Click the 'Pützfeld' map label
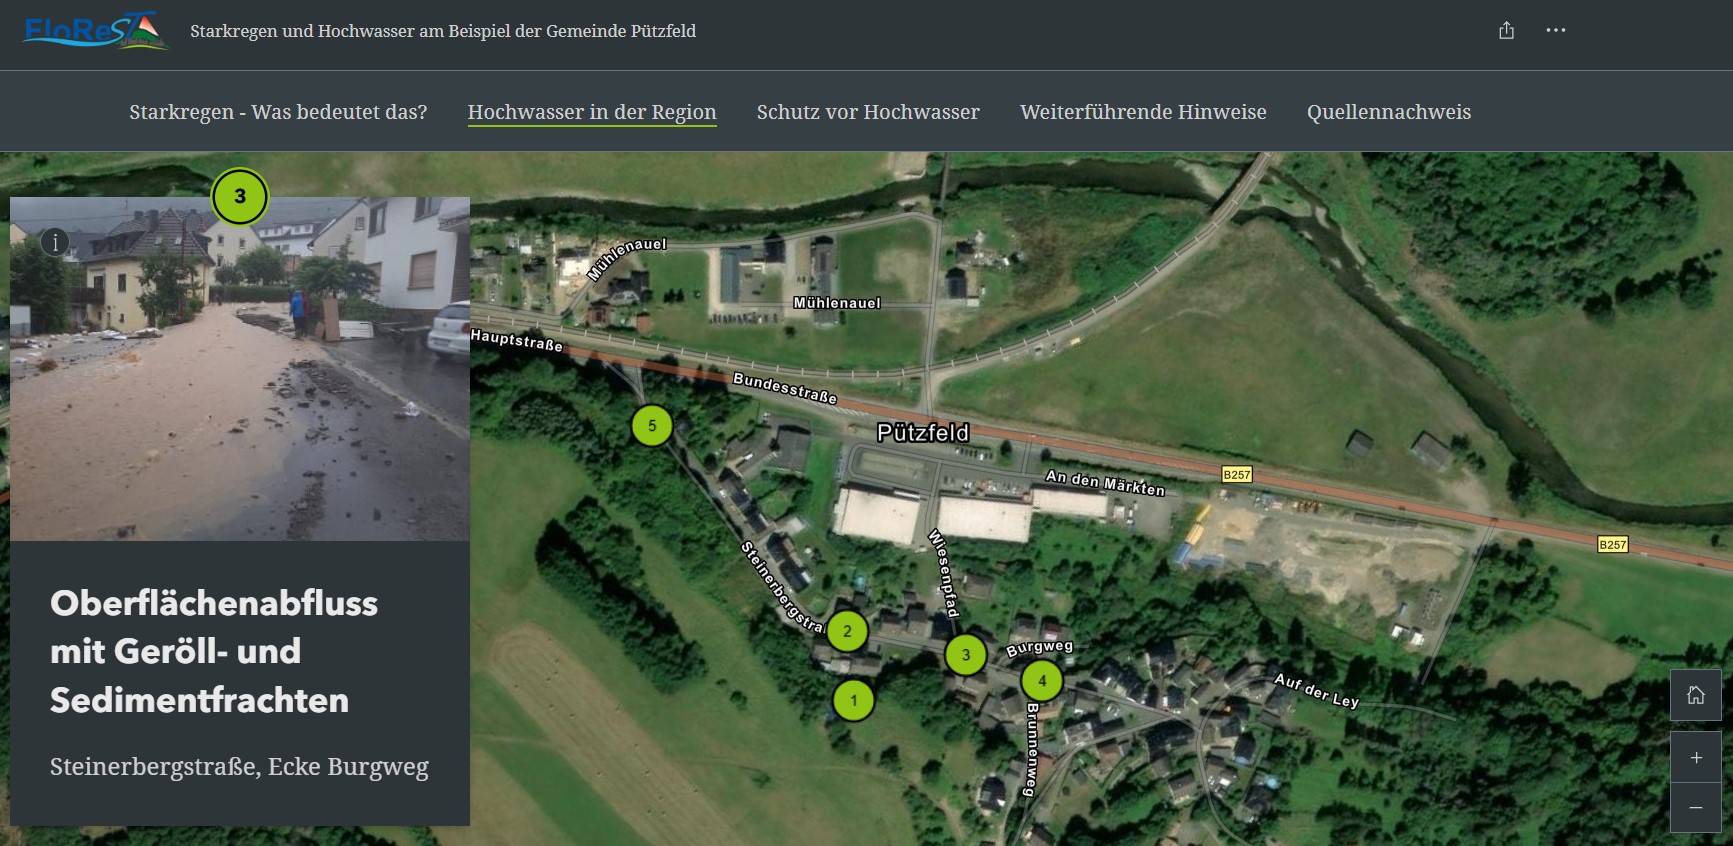 pyautogui.click(x=923, y=433)
